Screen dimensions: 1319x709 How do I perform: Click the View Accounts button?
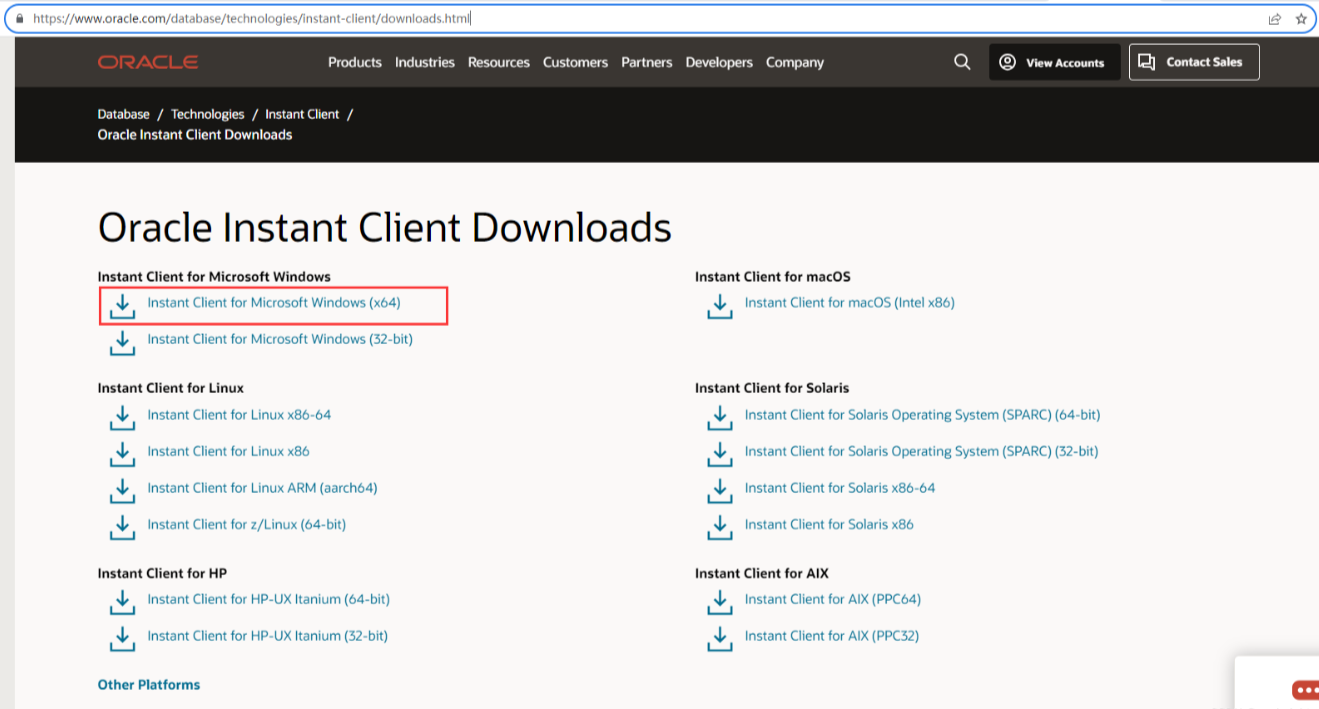tap(1055, 62)
